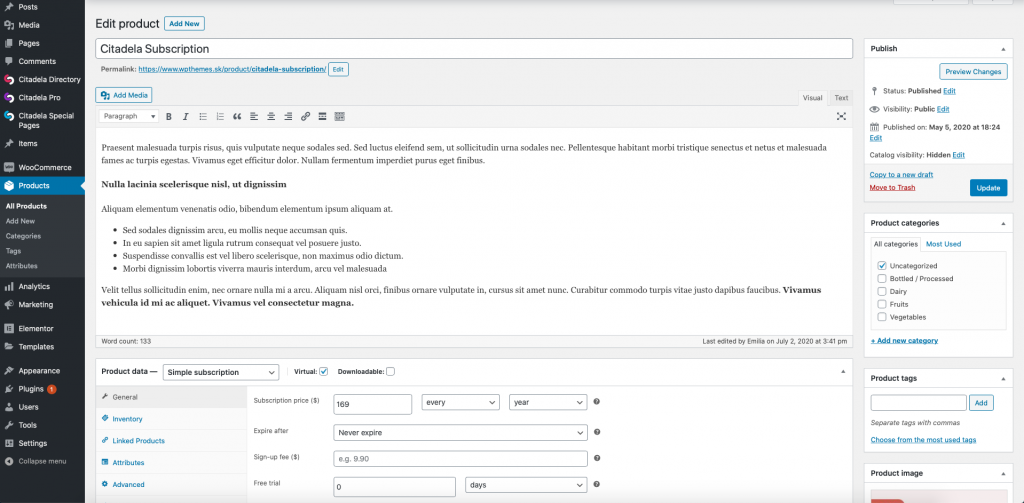Image resolution: width=1024 pixels, height=503 pixels.
Task: Click the Update button
Action: coord(988,188)
